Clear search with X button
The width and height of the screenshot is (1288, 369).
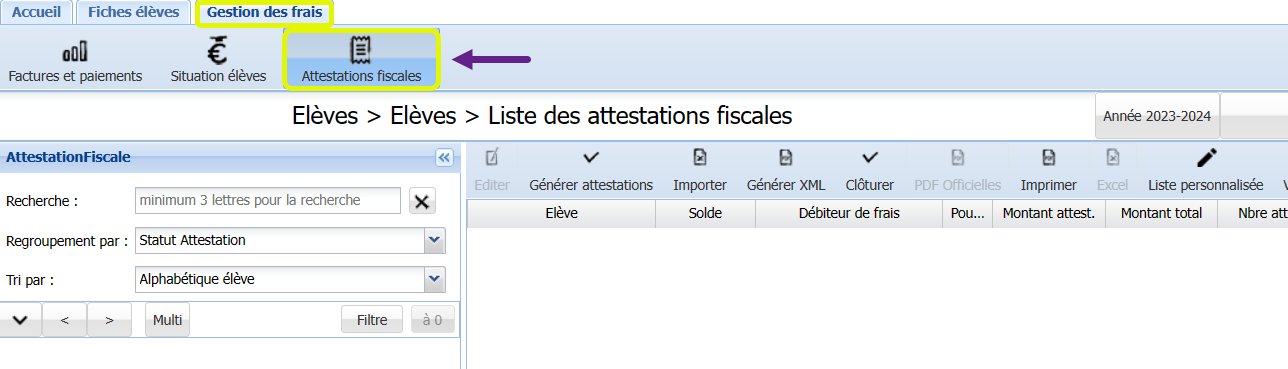tap(422, 201)
